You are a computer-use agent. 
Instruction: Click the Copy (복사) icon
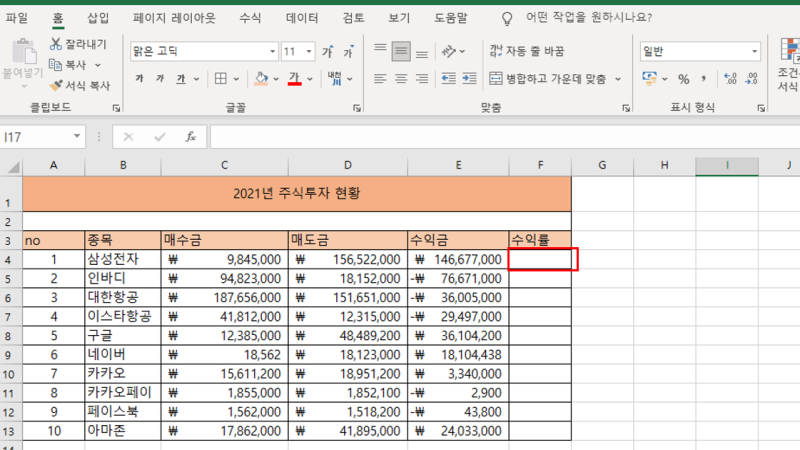point(55,65)
